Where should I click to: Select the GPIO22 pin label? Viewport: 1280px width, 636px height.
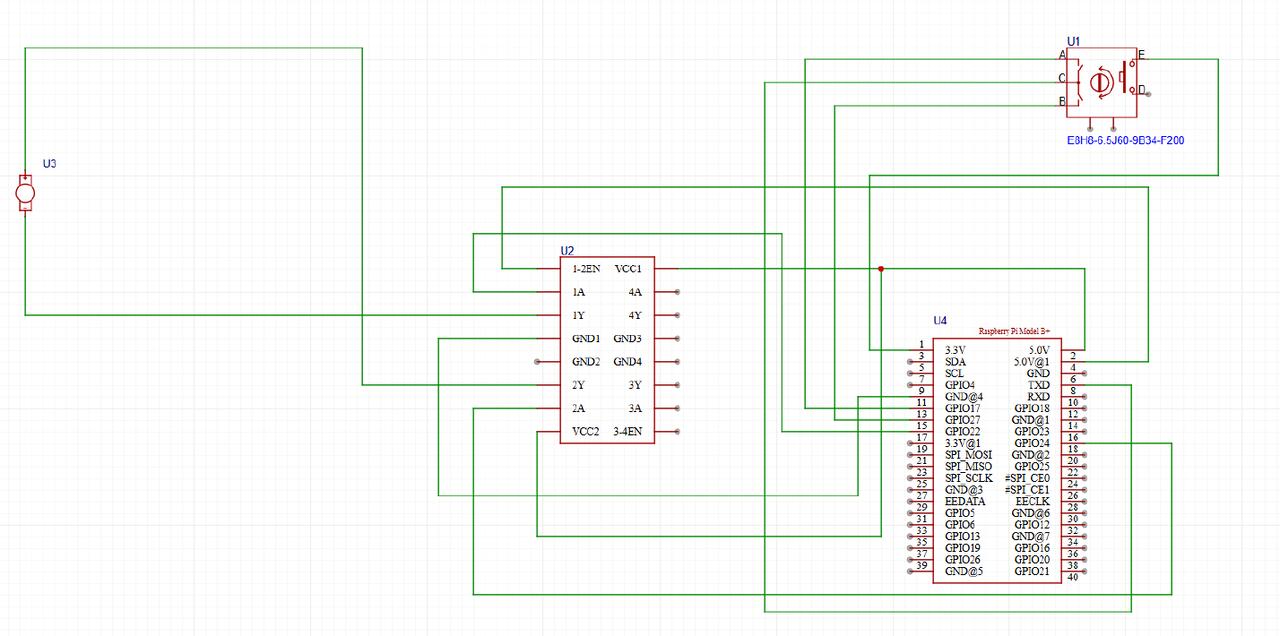click(963, 432)
